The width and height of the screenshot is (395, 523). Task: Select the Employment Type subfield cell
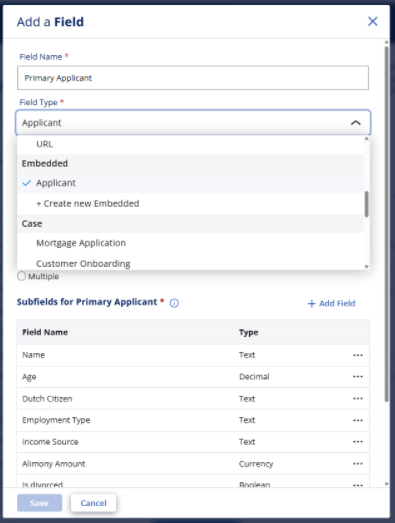[x=56, y=420]
